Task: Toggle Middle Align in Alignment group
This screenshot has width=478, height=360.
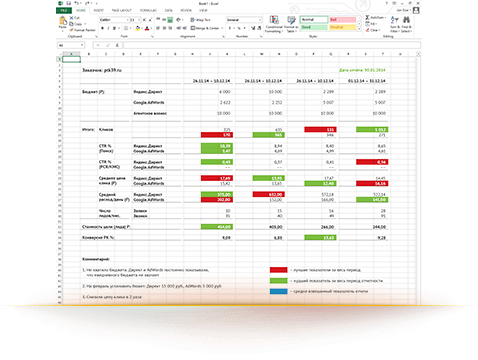Action: point(164,20)
